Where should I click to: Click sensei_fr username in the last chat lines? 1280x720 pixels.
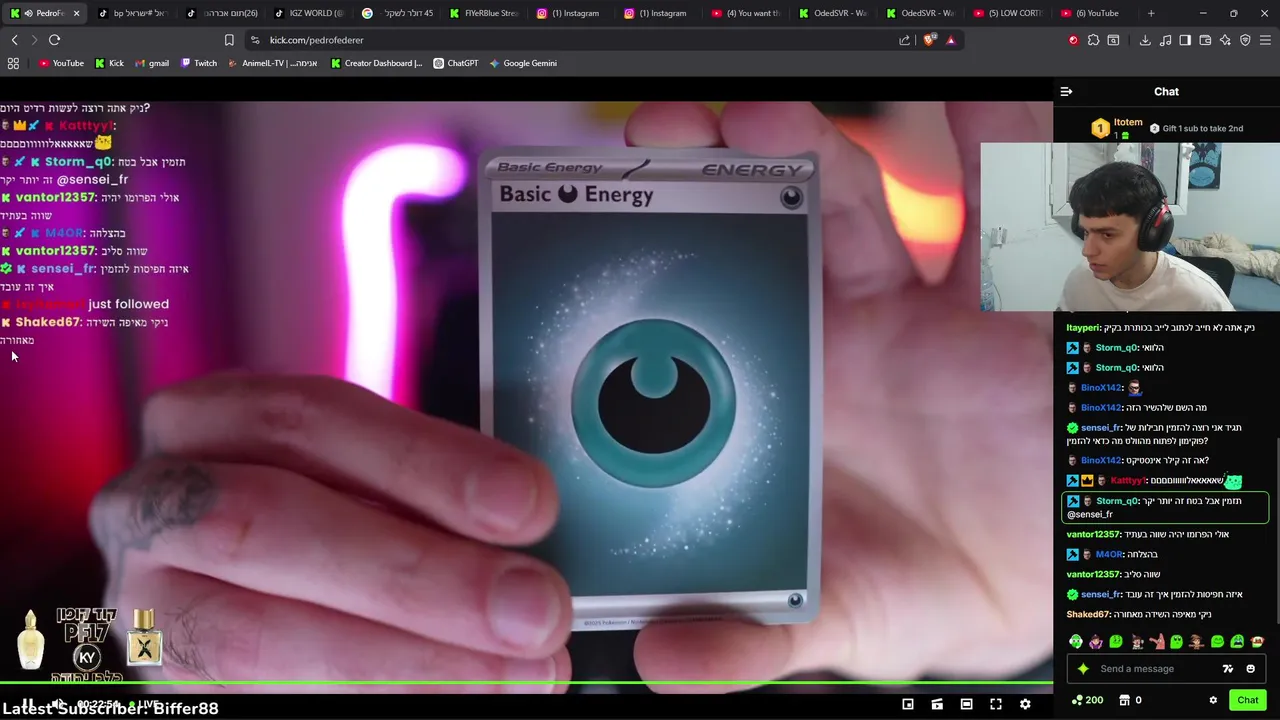(1100, 594)
